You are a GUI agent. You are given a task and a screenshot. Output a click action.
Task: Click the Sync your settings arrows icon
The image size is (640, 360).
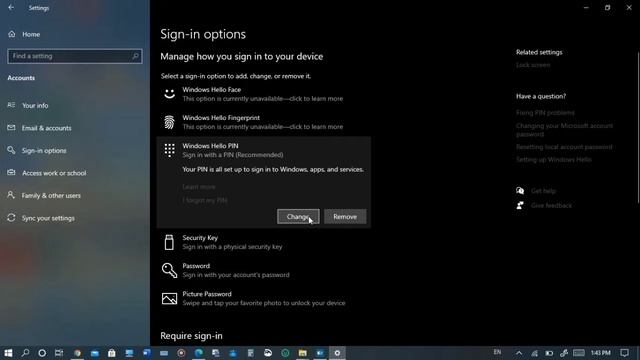pos(11,218)
